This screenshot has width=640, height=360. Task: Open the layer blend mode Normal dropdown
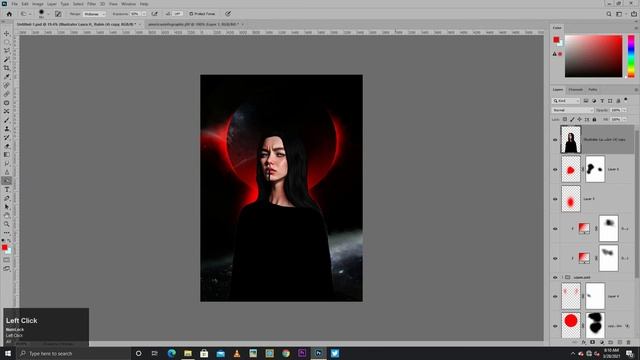(573, 110)
